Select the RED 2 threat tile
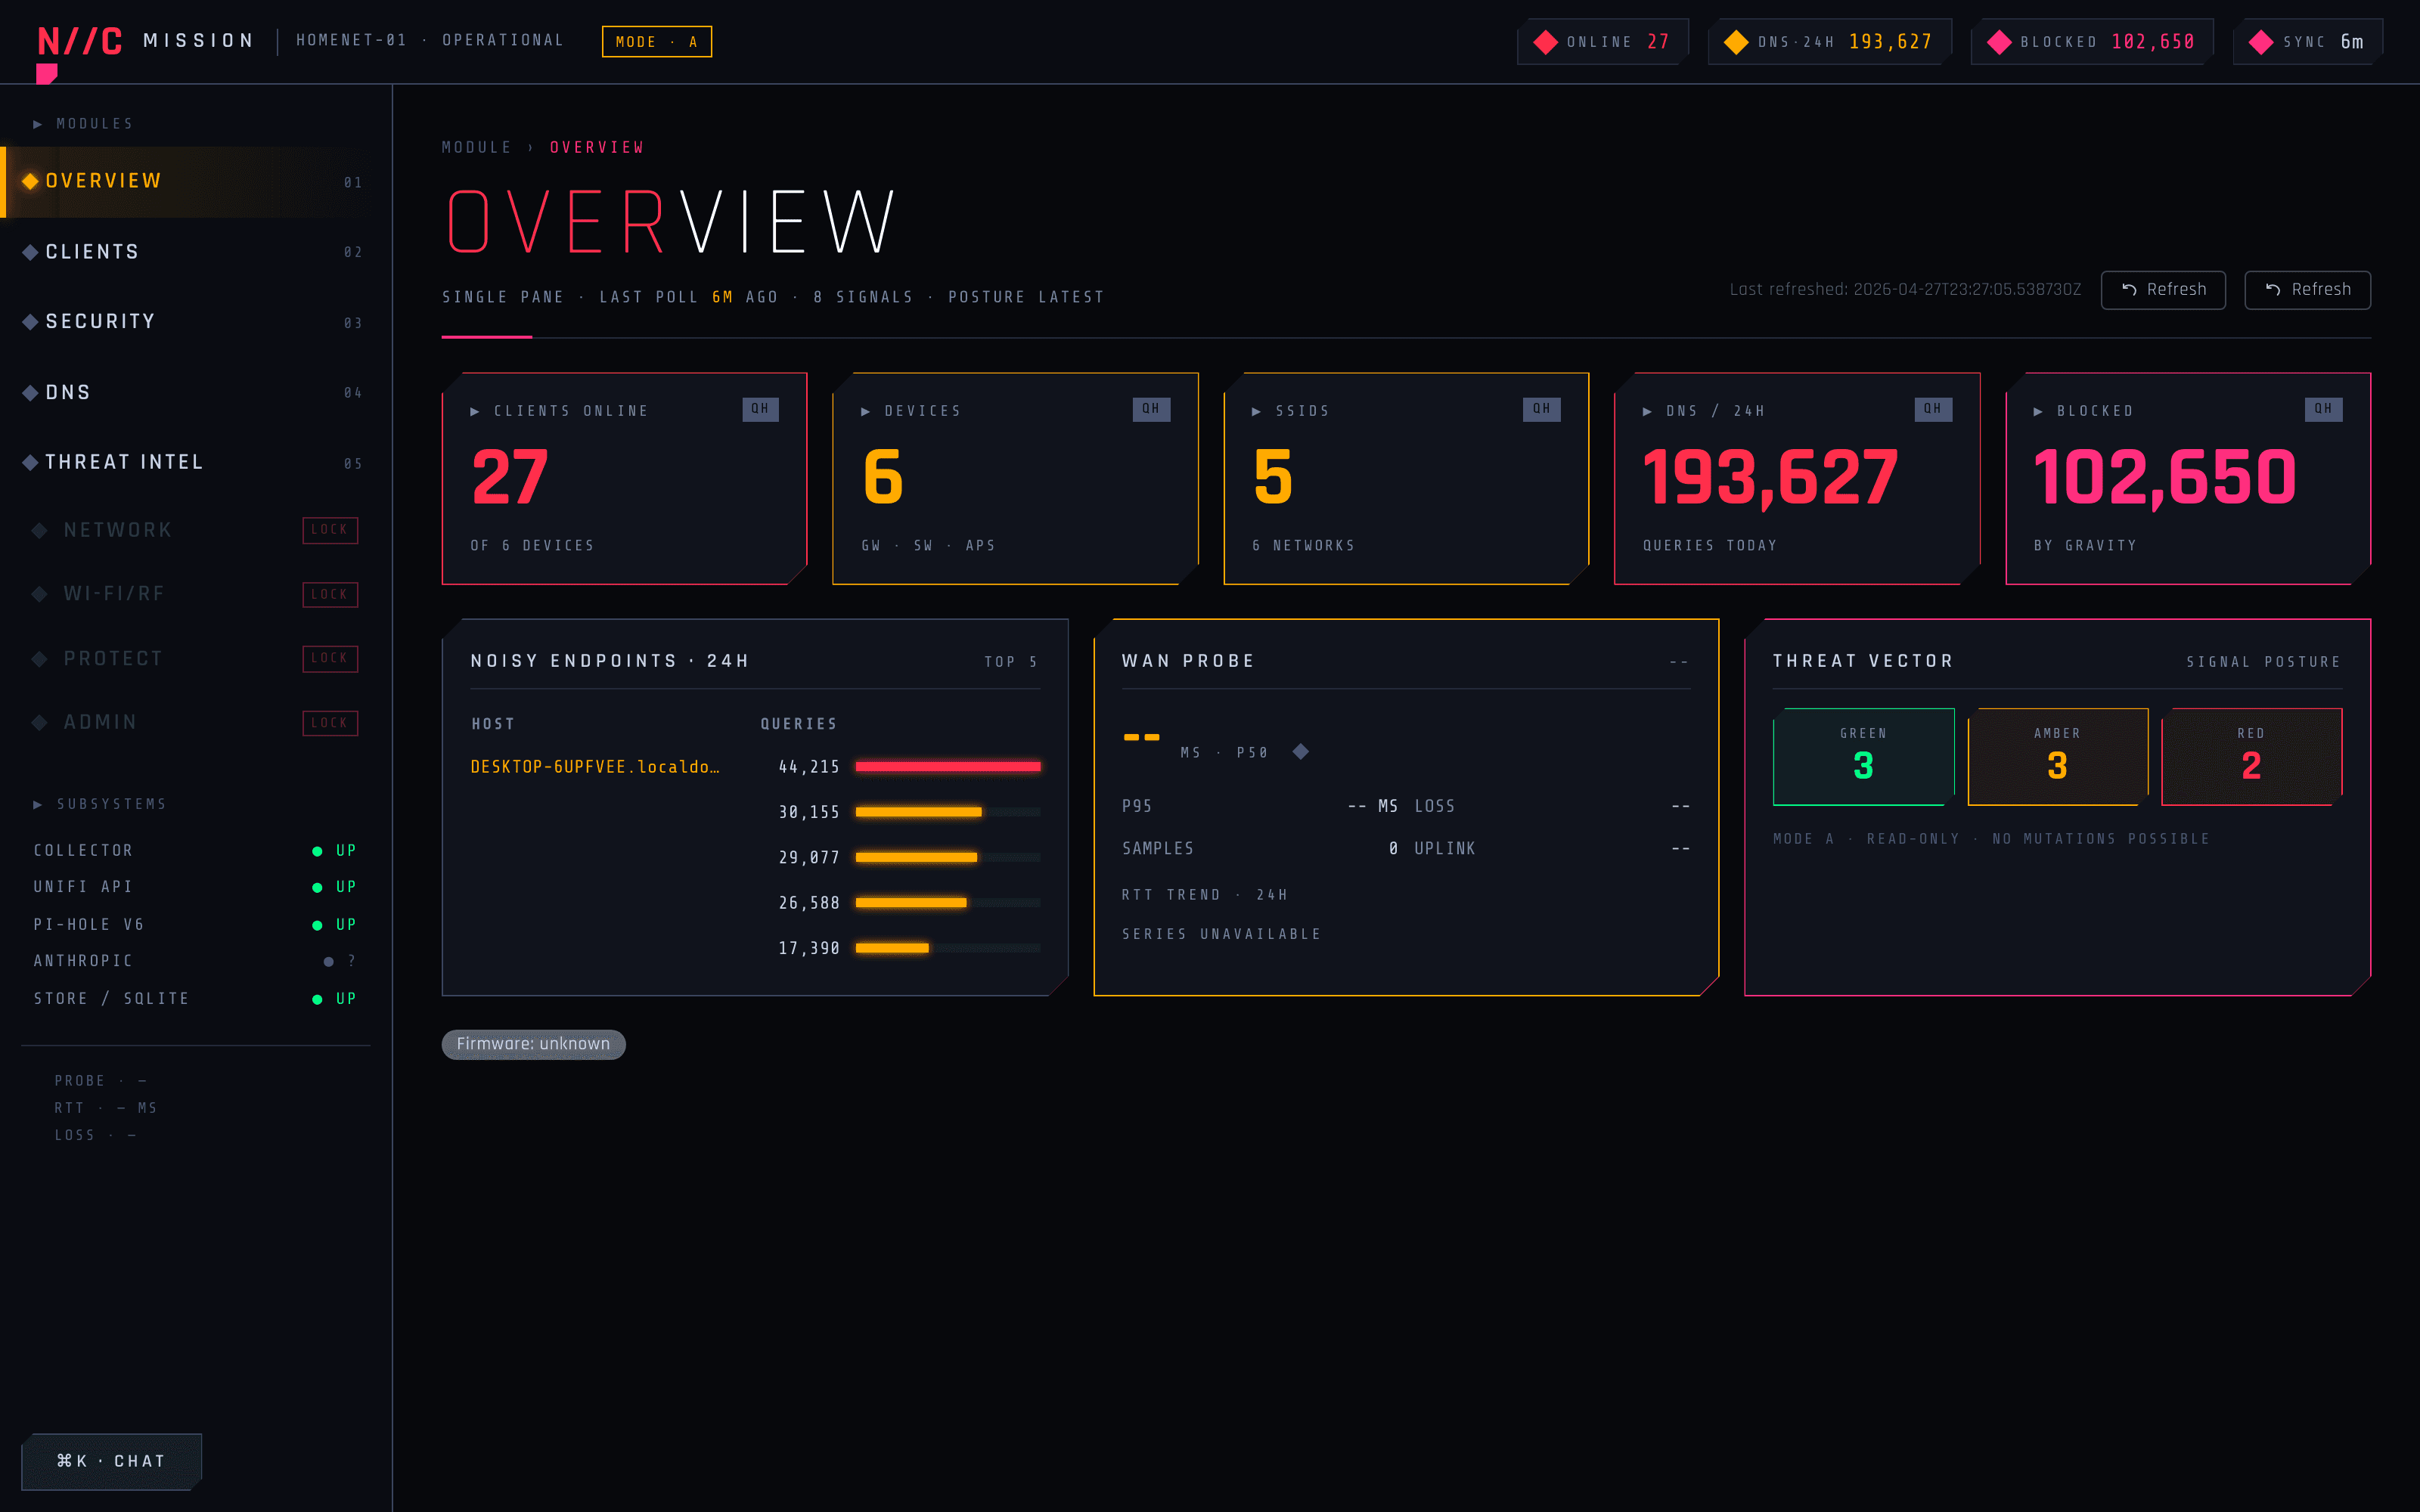This screenshot has width=2420, height=1512. click(x=2251, y=757)
